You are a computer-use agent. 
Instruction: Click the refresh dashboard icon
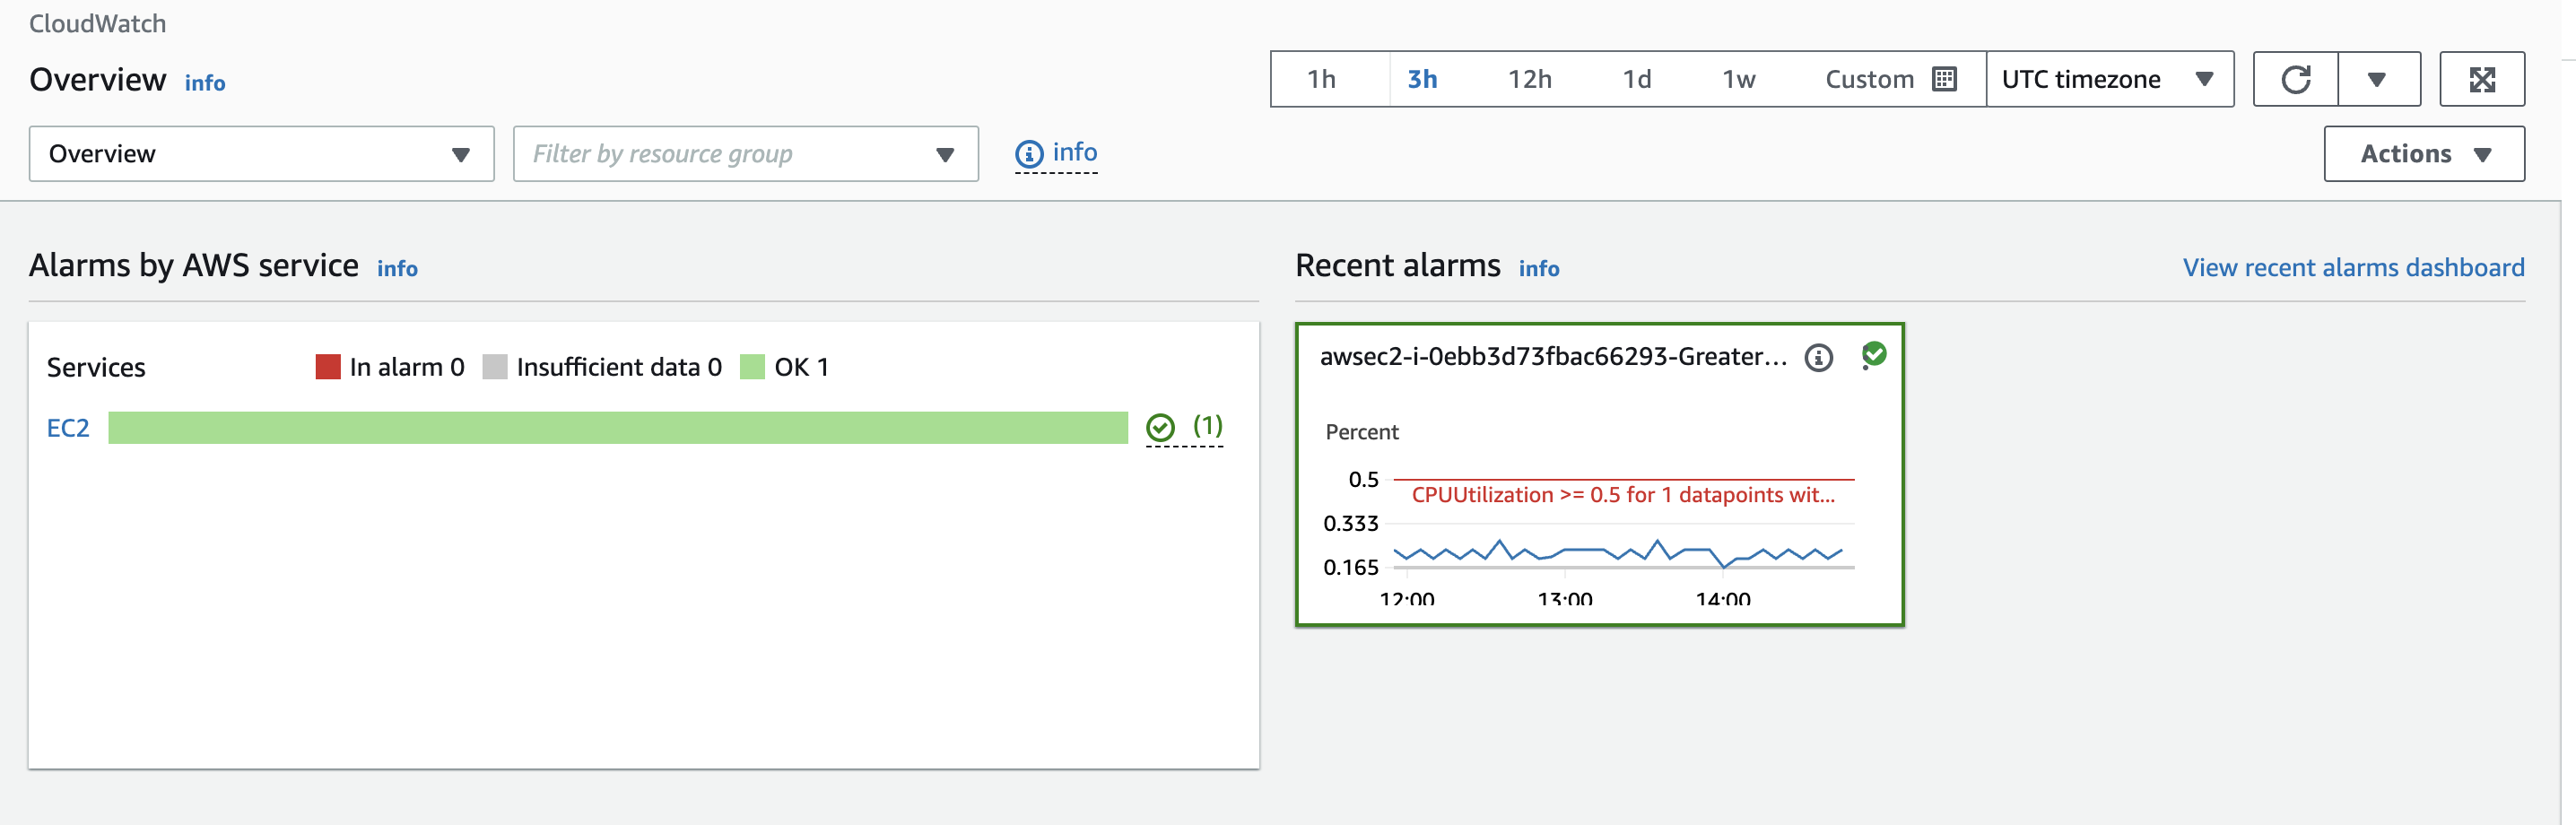tap(2295, 79)
